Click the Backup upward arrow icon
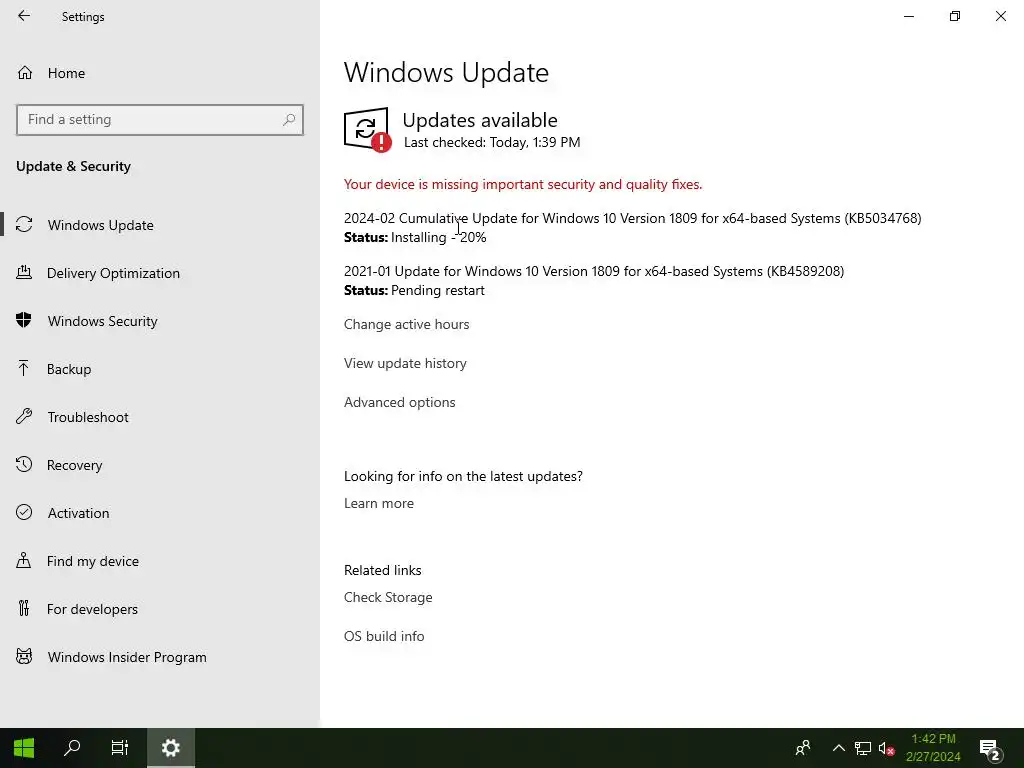The height and width of the screenshot is (768, 1024). pos(24,368)
